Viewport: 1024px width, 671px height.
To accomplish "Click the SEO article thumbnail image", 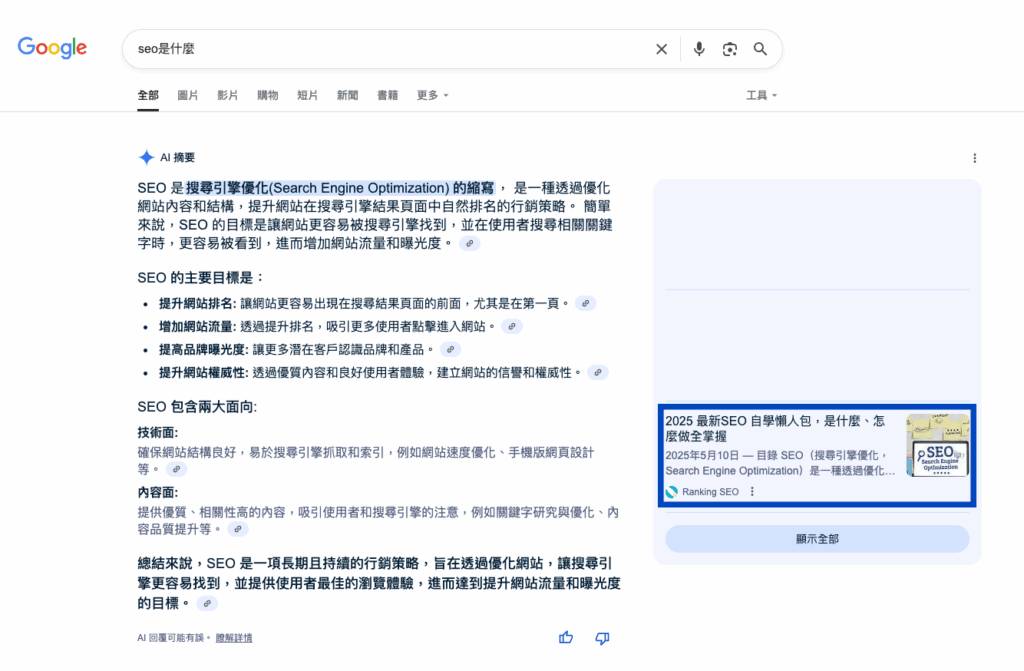I will point(937,445).
